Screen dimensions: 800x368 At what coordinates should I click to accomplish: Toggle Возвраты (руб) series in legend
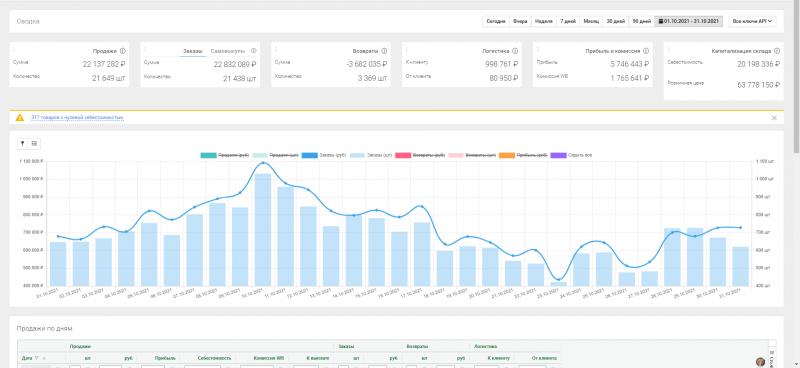[x=420, y=155]
